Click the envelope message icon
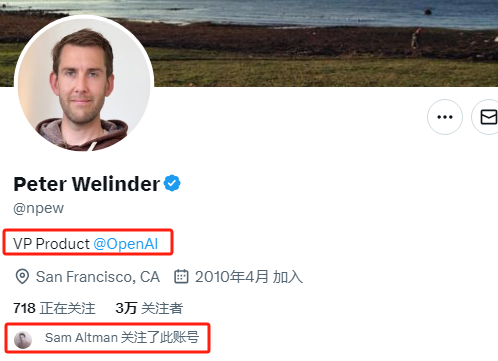498x361 pixels. pos(487,117)
